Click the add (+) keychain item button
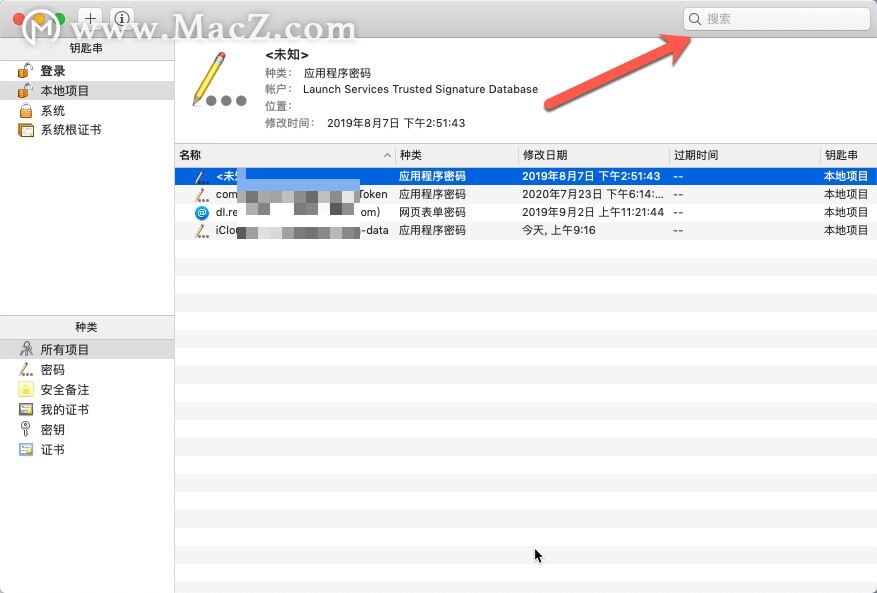The width and height of the screenshot is (877, 593). click(90, 18)
